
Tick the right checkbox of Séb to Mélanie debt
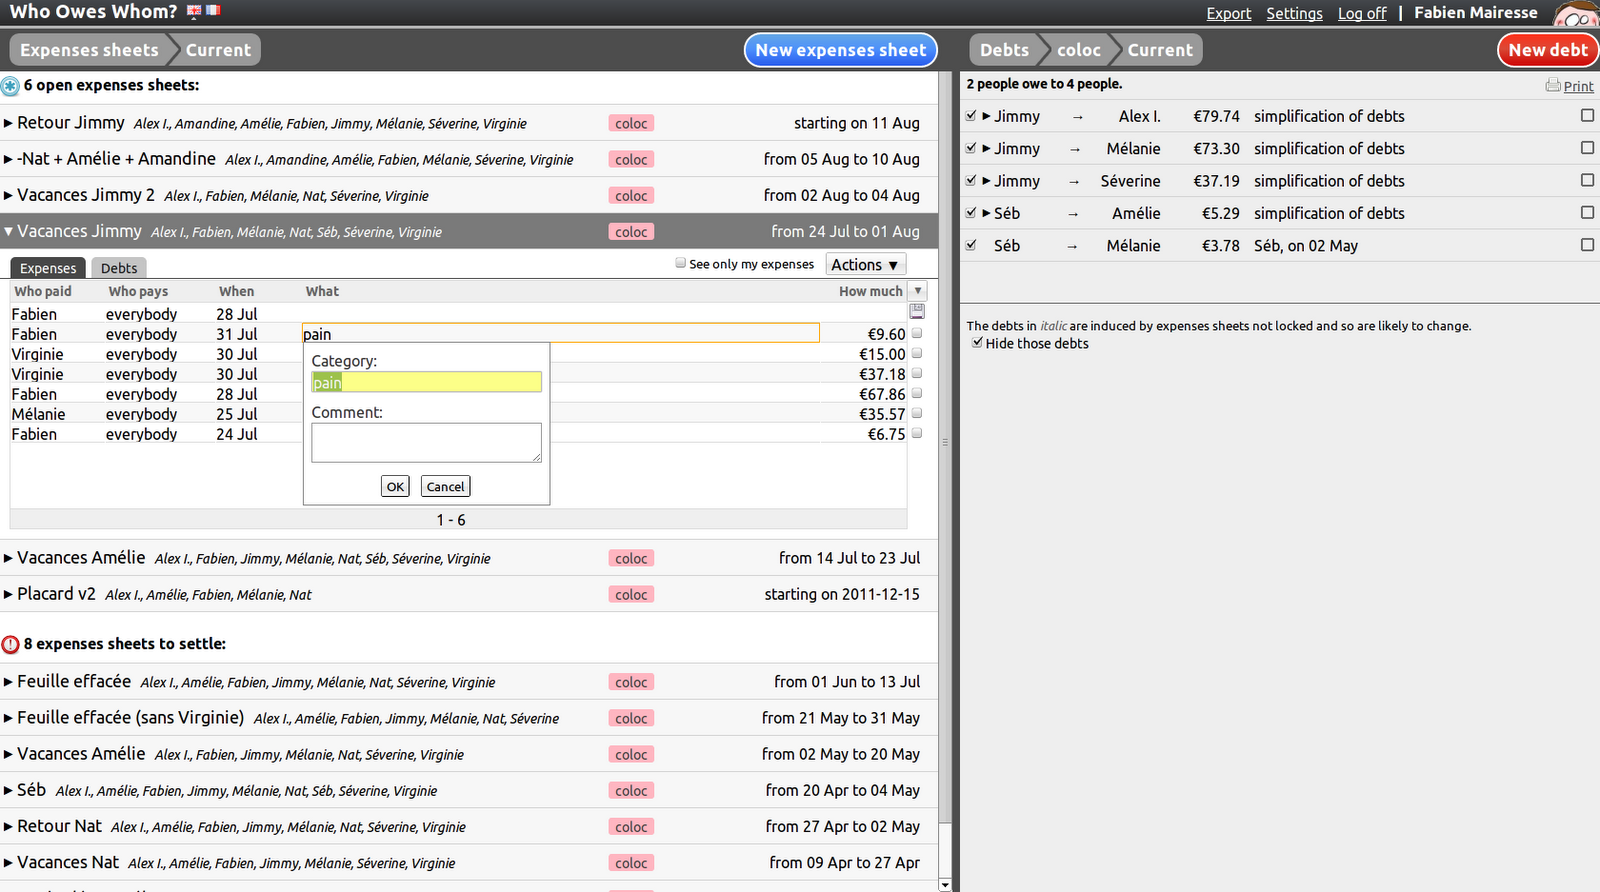(x=1587, y=244)
